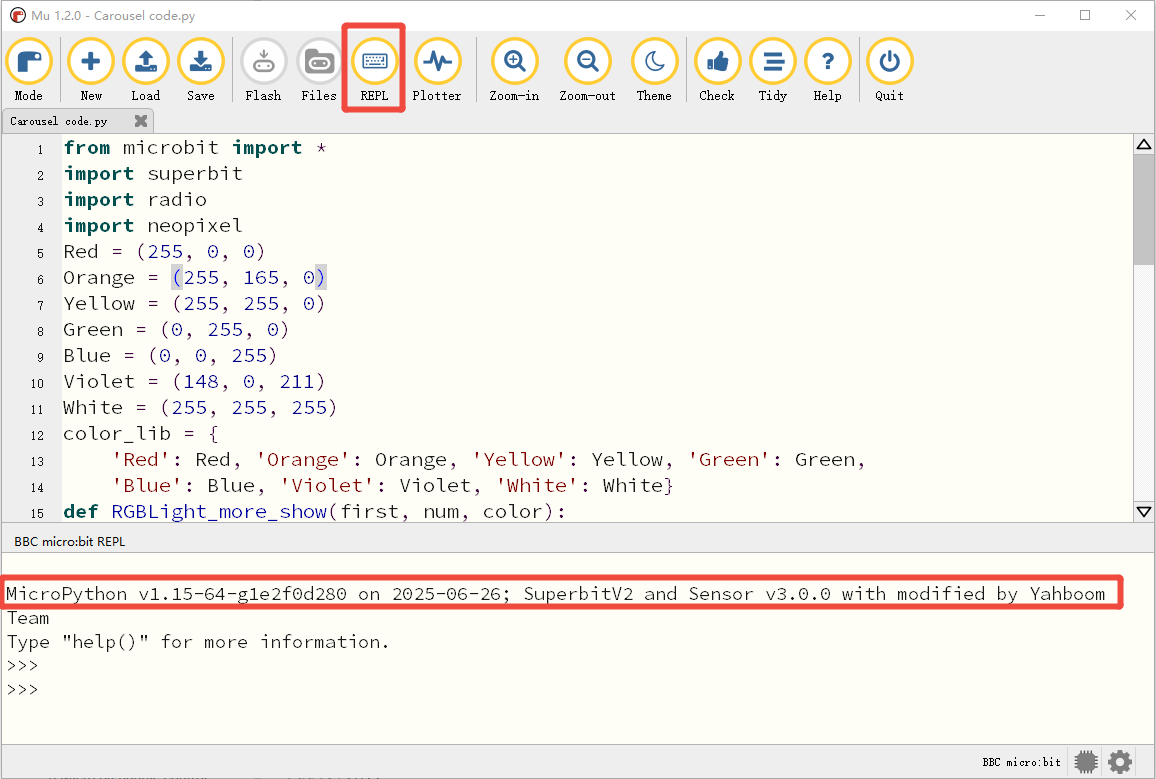
Task: Toggle the REPL panel
Action: point(374,71)
